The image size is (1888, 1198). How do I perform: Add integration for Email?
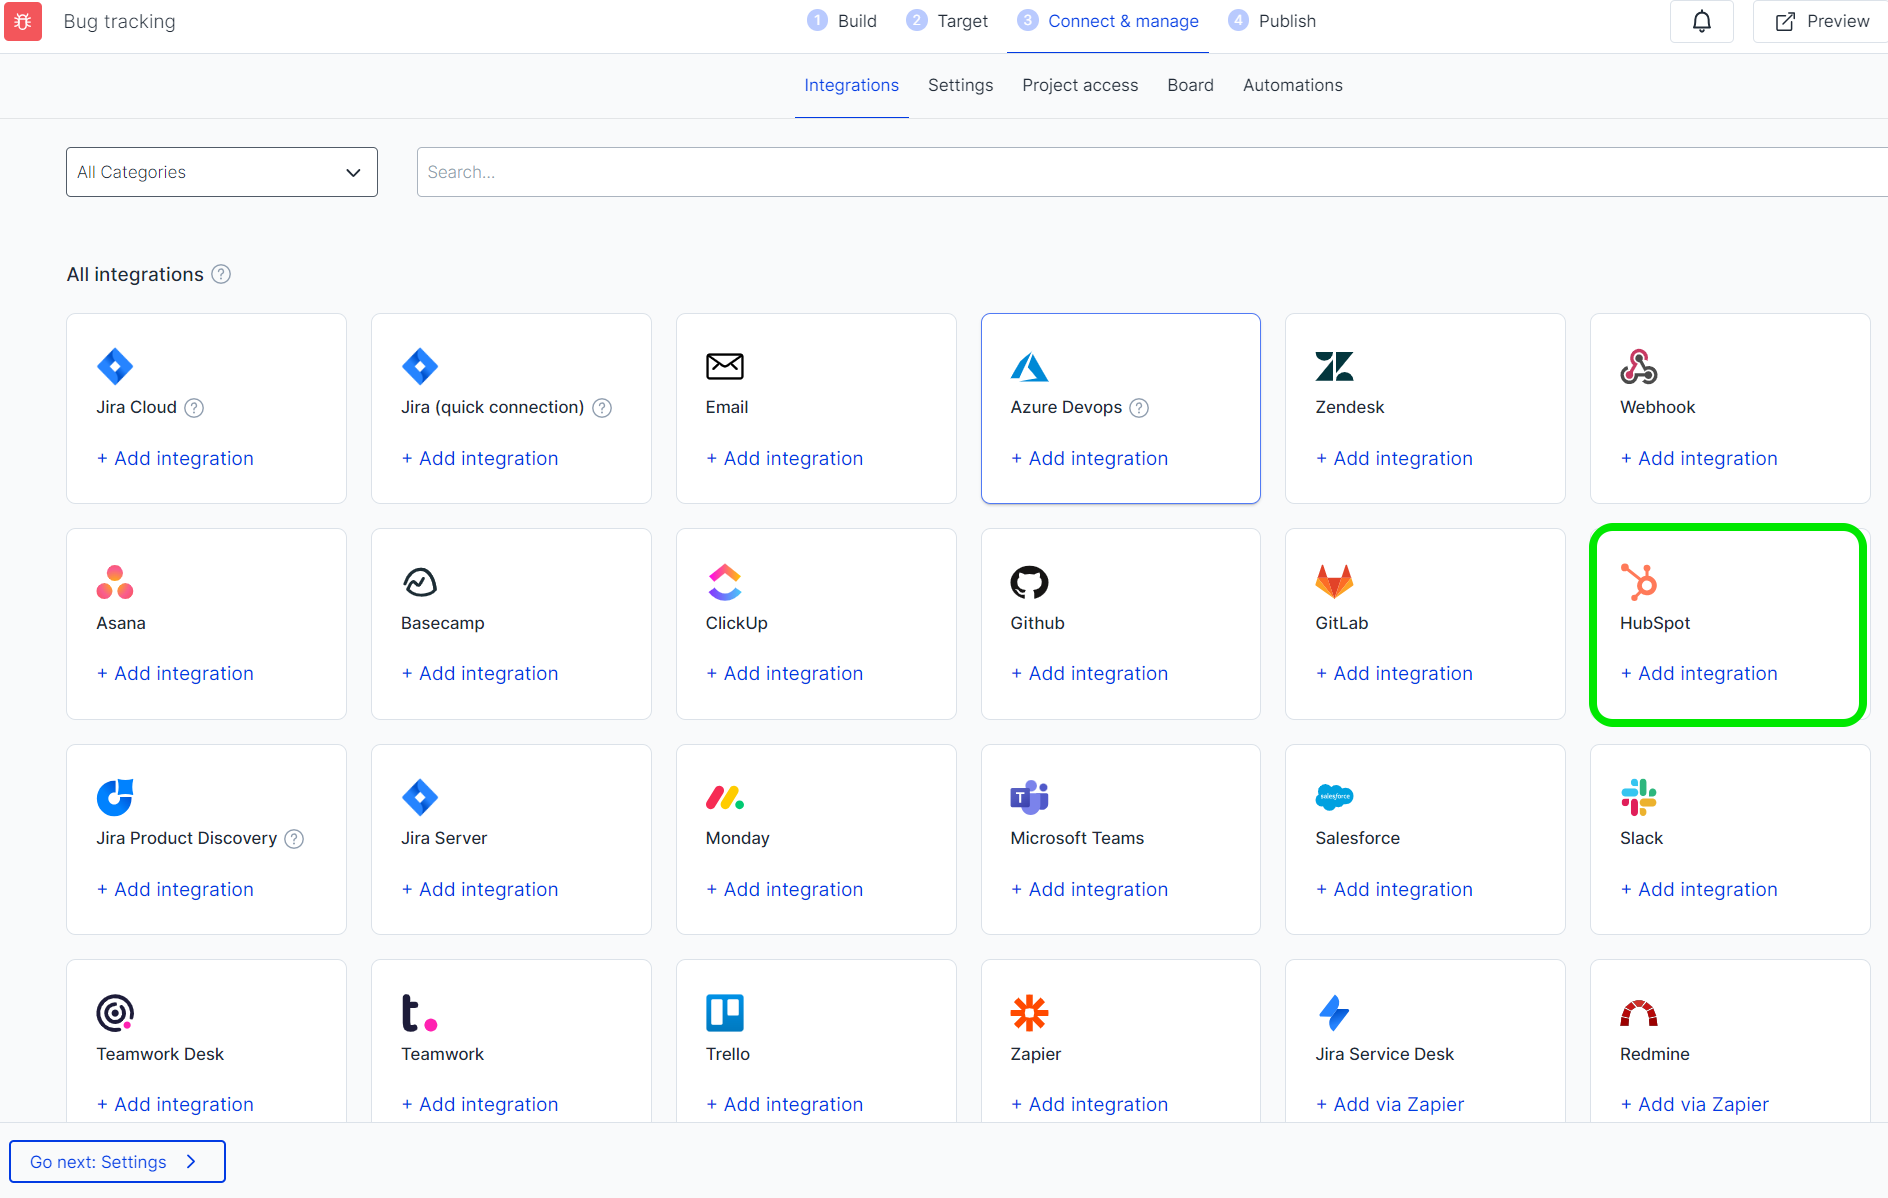(784, 459)
